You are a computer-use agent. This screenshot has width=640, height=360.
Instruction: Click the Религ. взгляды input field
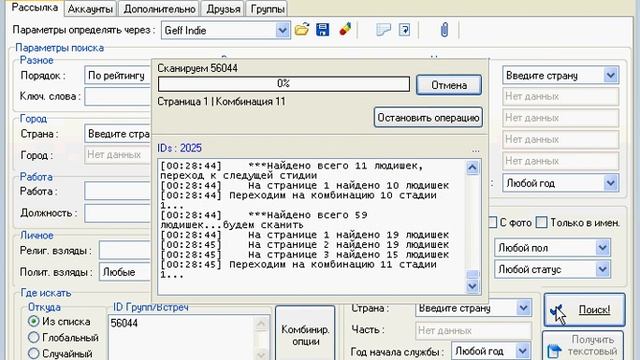(125, 250)
